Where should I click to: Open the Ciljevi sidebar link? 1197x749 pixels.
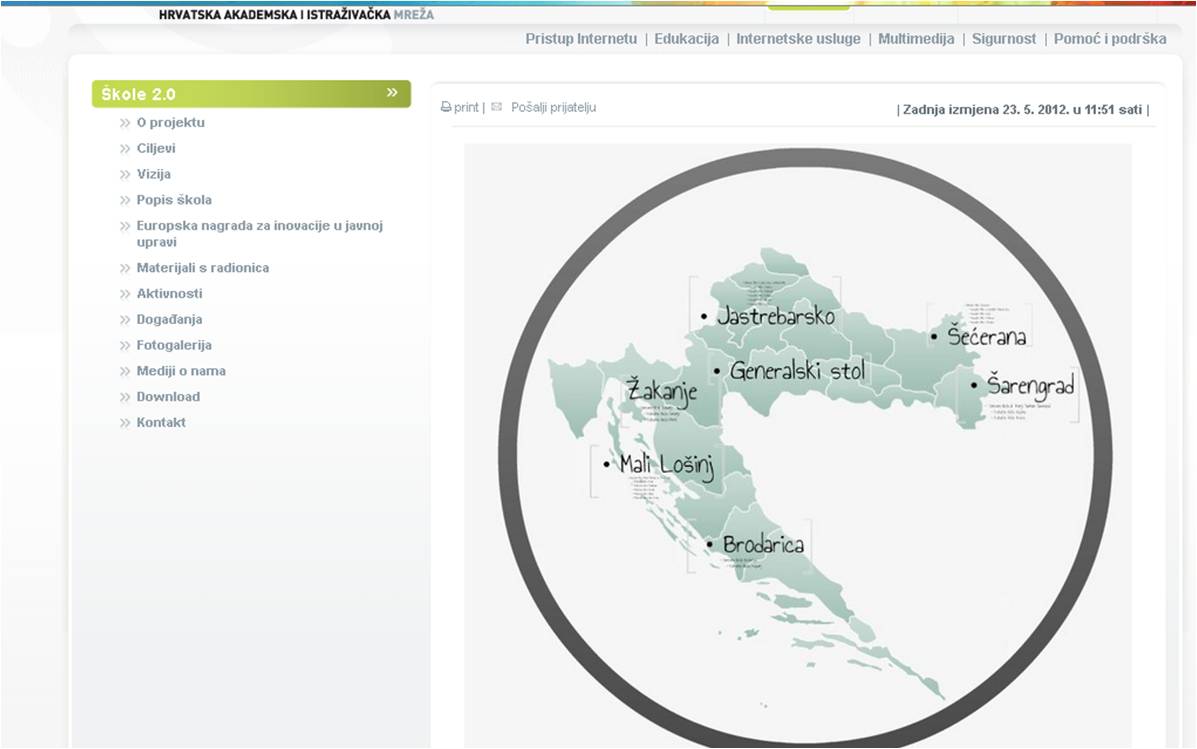coord(156,148)
